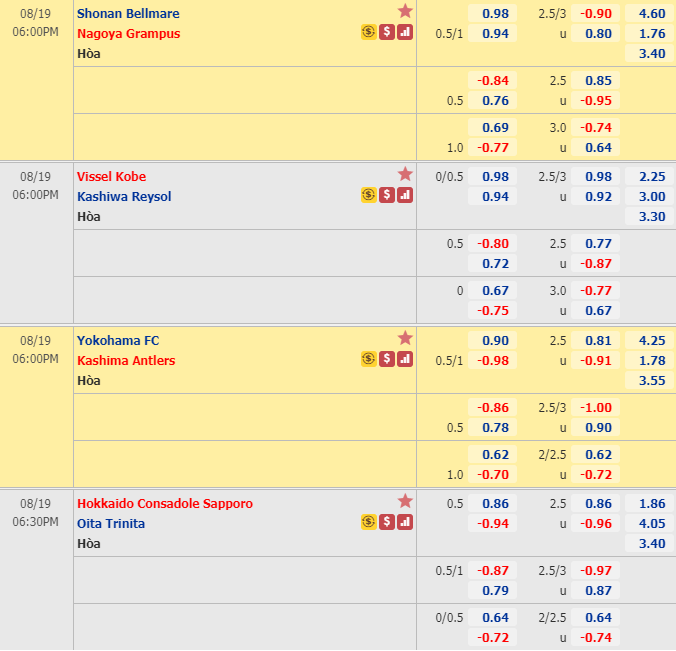This screenshot has height=651, width=676.
Task: Click the bar chart icon for Shonan Bellmare match
Action: [x=405, y=32]
